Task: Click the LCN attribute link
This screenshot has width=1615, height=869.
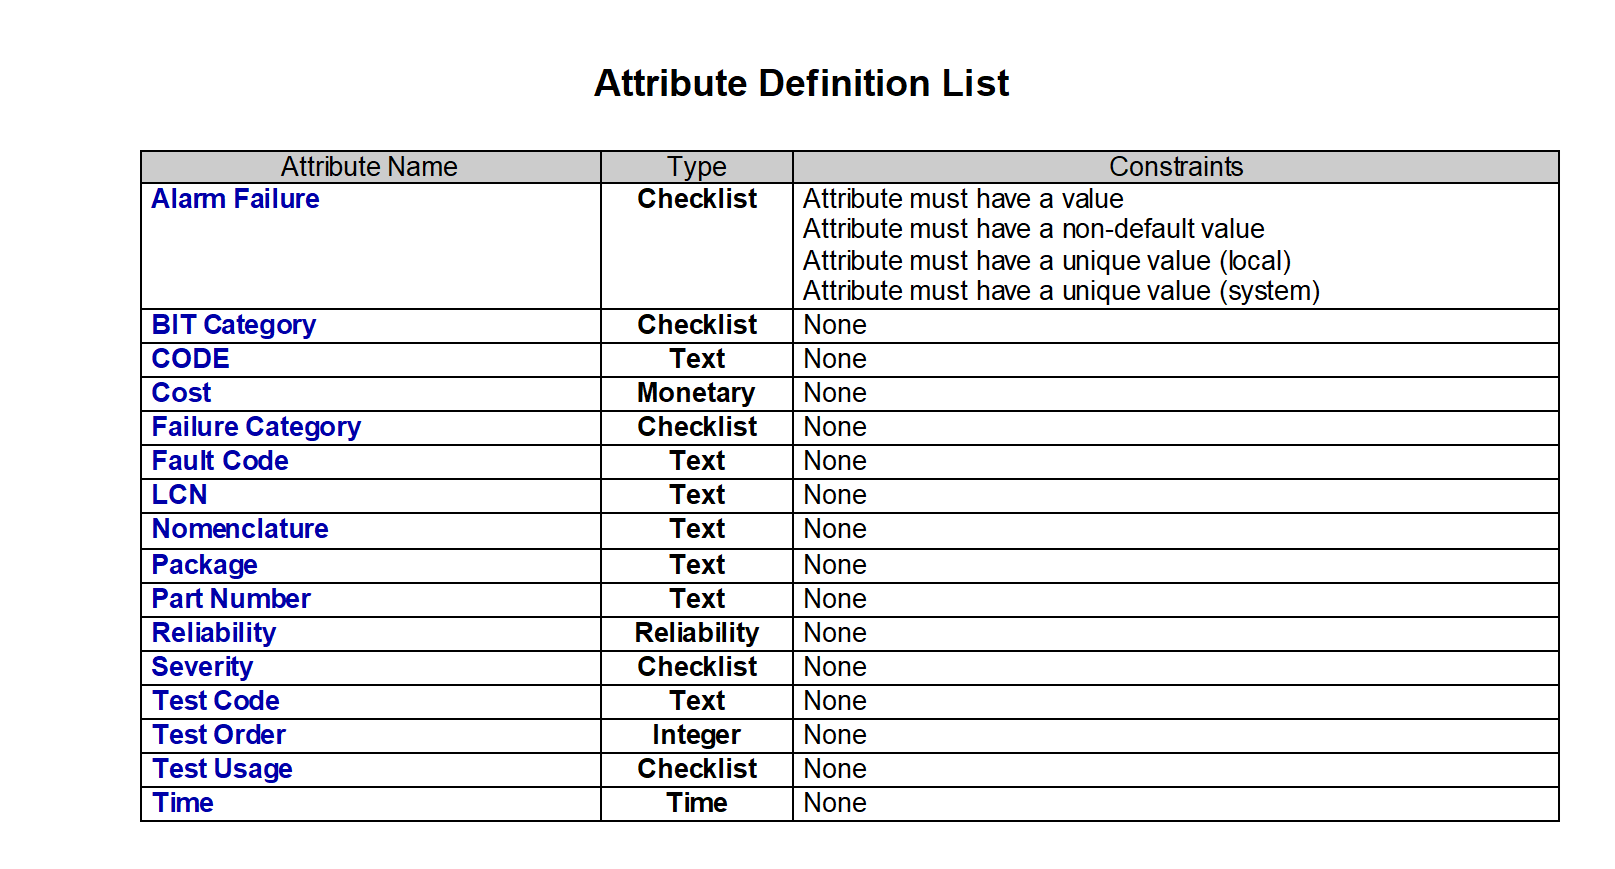Action: pyautogui.click(x=179, y=495)
